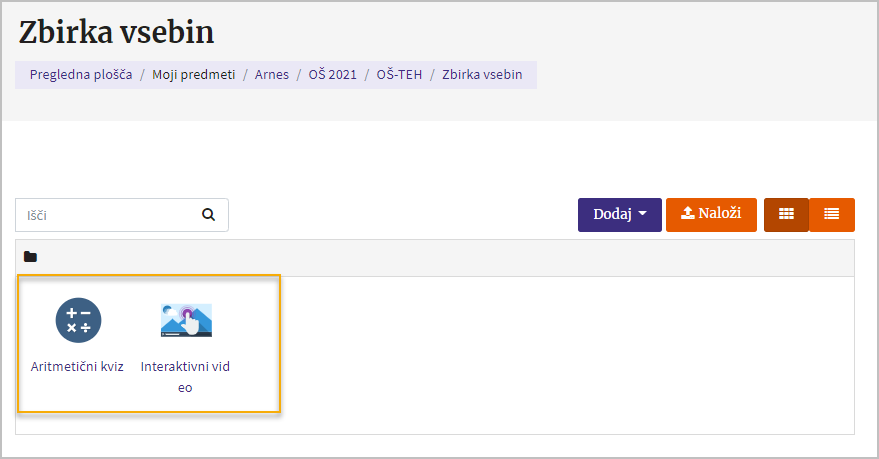Go to Pregledna plošča breadcrumb
This screenshot has width=879, height=459.
click(81, 74)
